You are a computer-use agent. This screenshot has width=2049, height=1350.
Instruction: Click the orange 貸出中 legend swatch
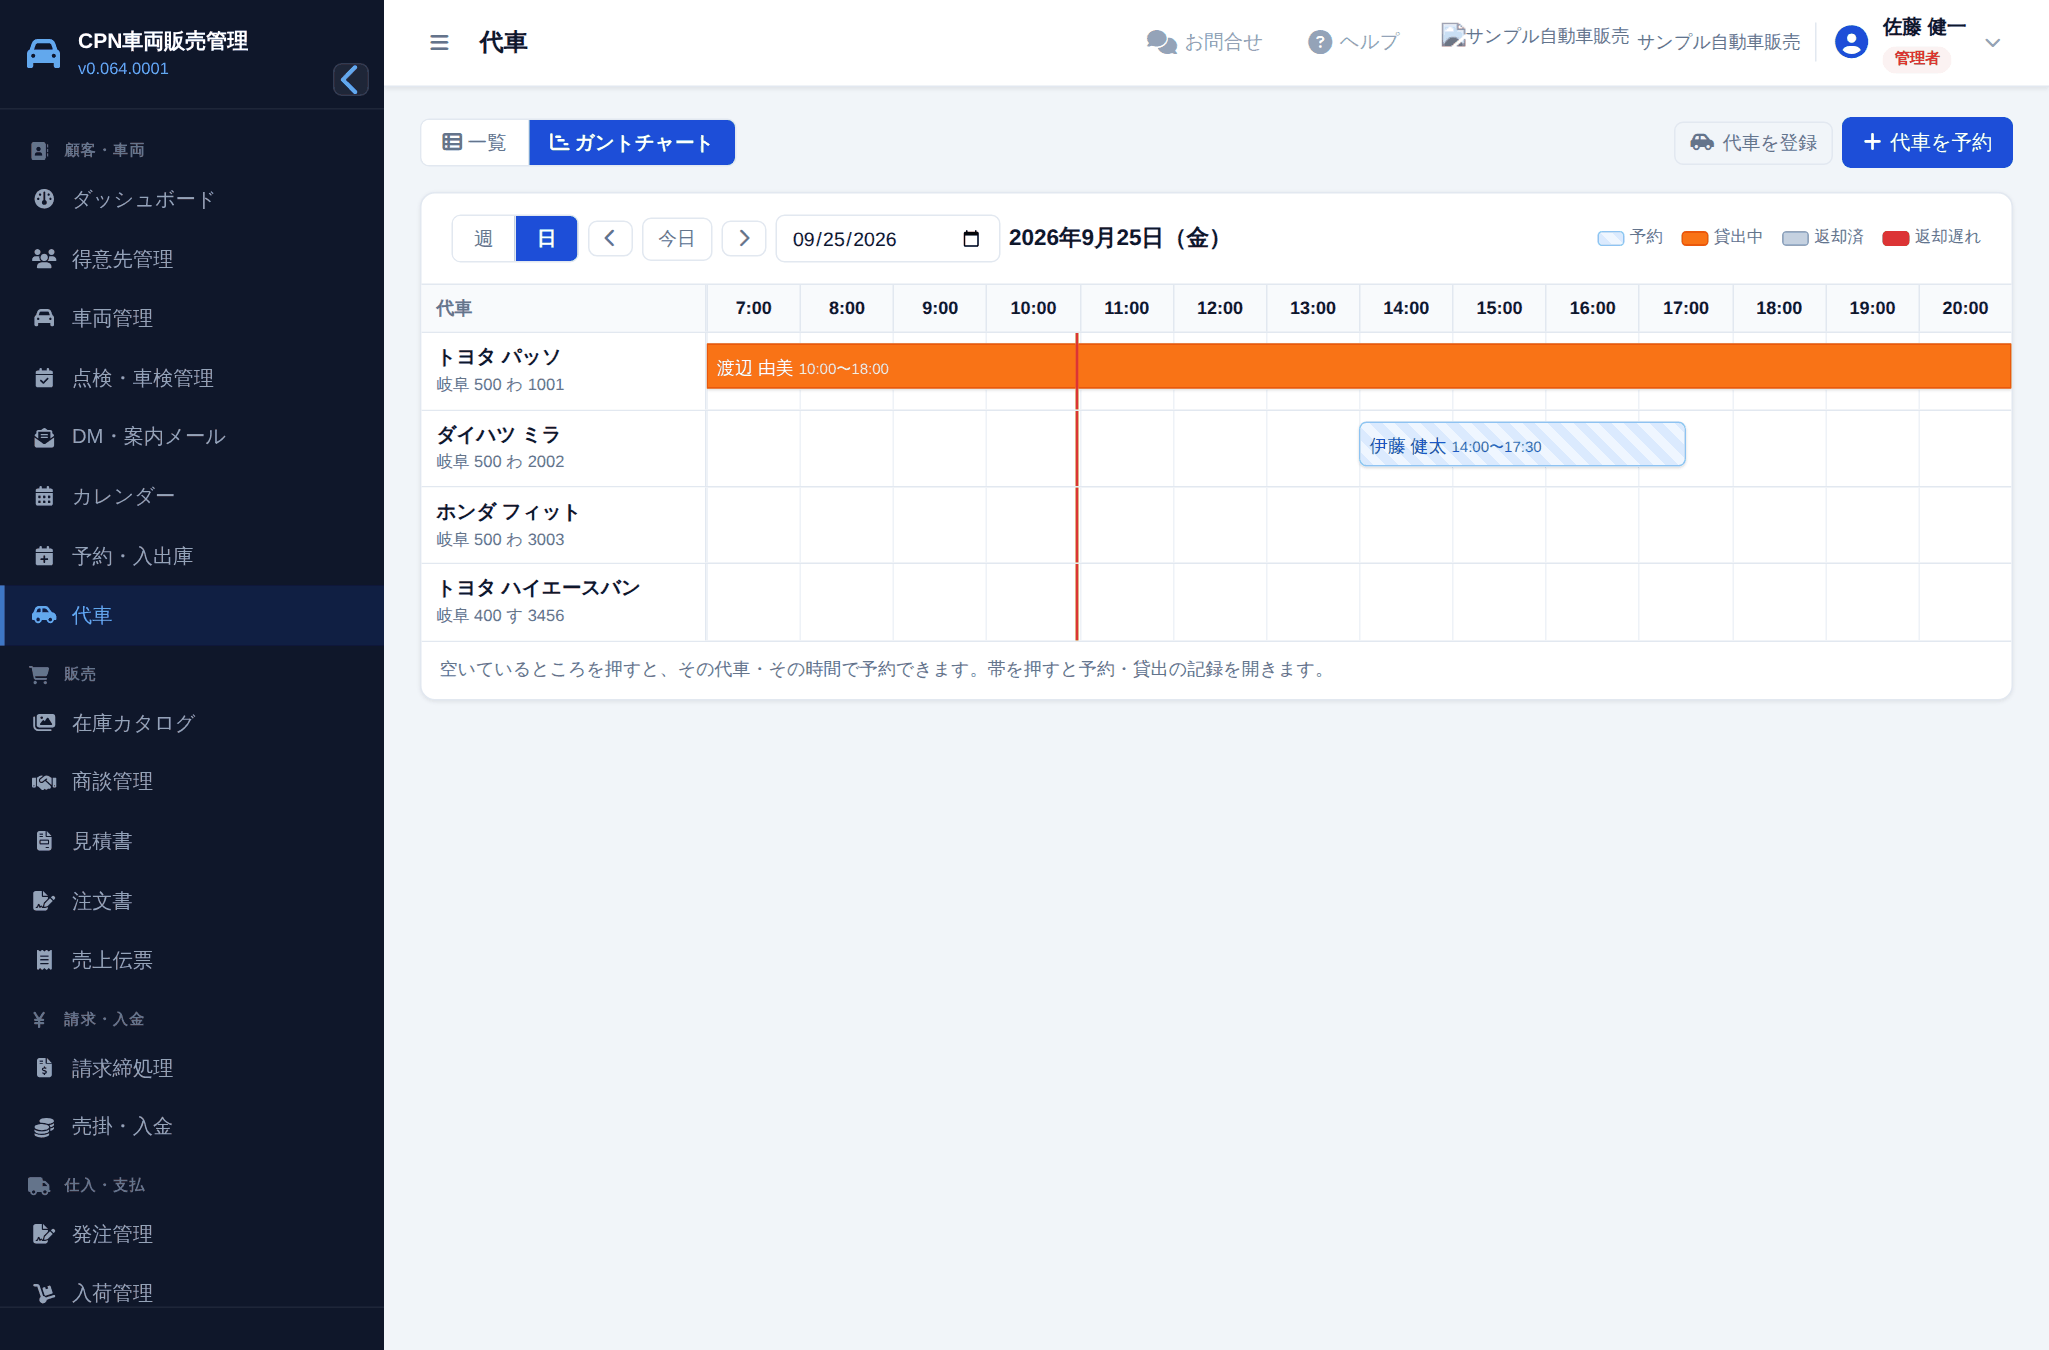point(1695,238)
